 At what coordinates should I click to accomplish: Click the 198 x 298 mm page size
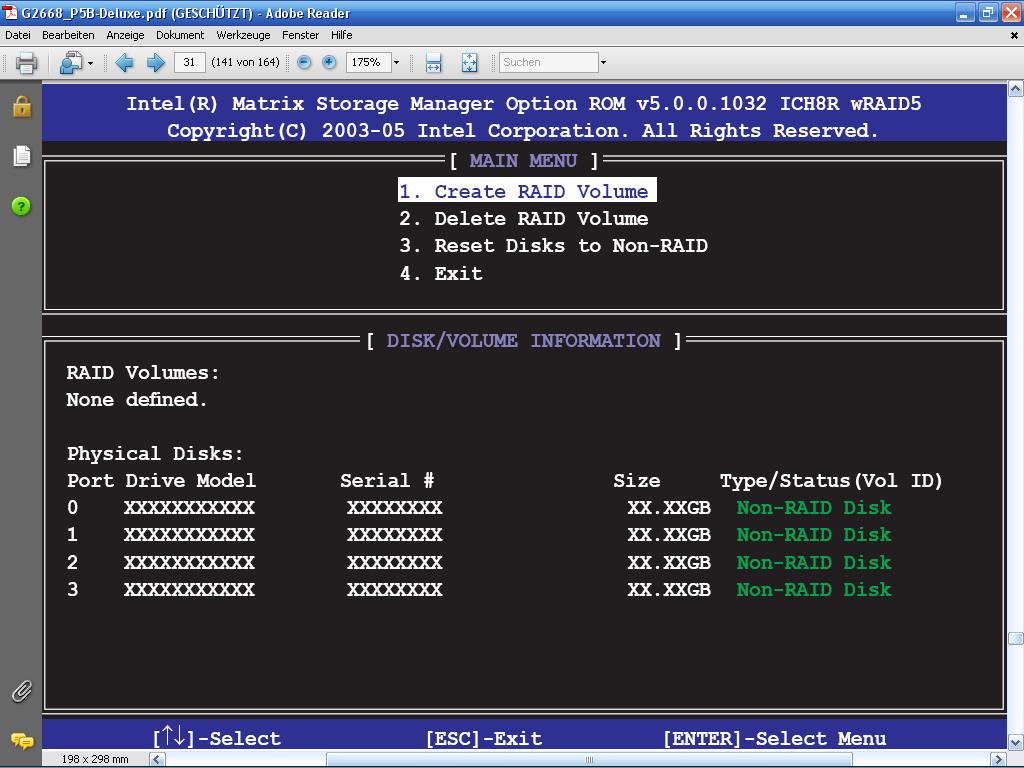click(95, 760)
